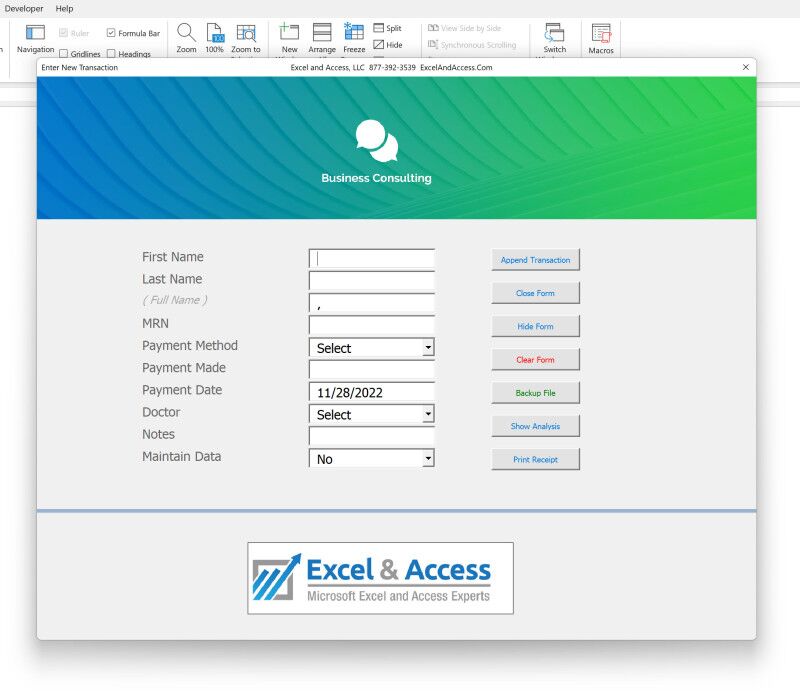The image size is (800, 699).
Task: Expand the Maintain Data dropdown
Action: coord(428,459)
